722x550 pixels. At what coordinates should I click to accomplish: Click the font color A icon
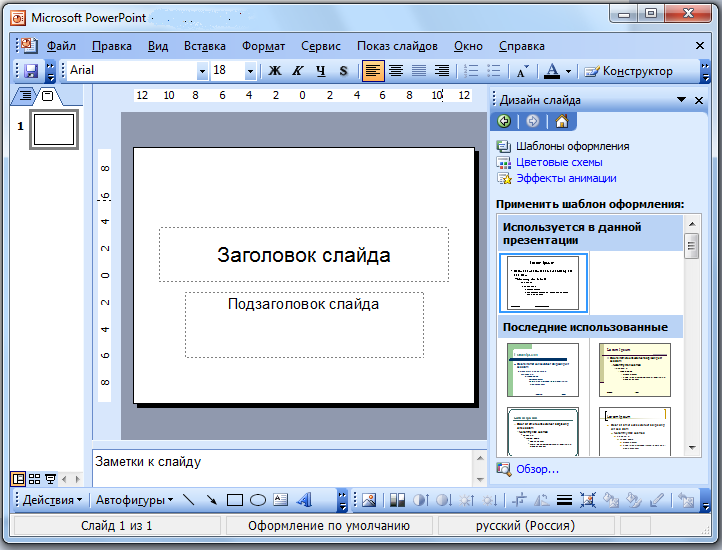tap(552, 70)
